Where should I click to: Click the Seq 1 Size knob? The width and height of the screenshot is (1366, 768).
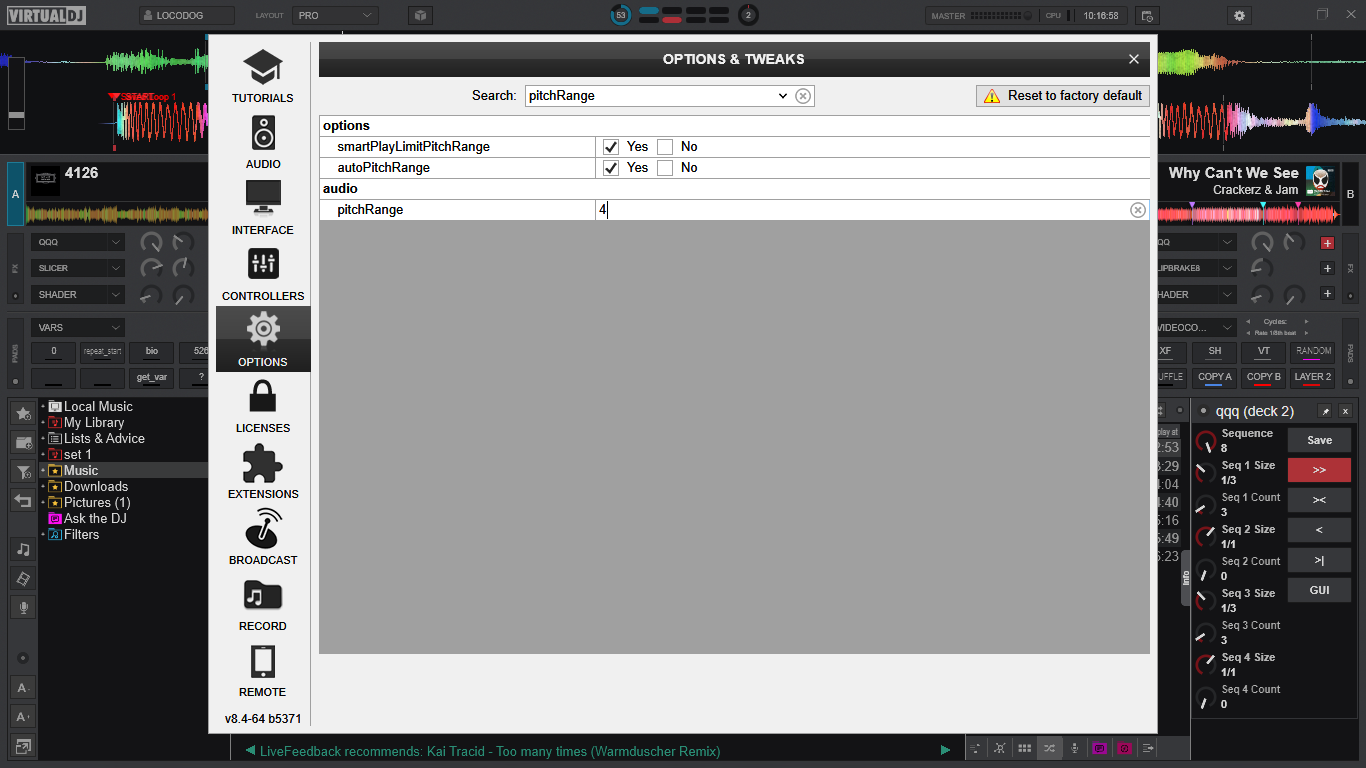(1207, 473)
